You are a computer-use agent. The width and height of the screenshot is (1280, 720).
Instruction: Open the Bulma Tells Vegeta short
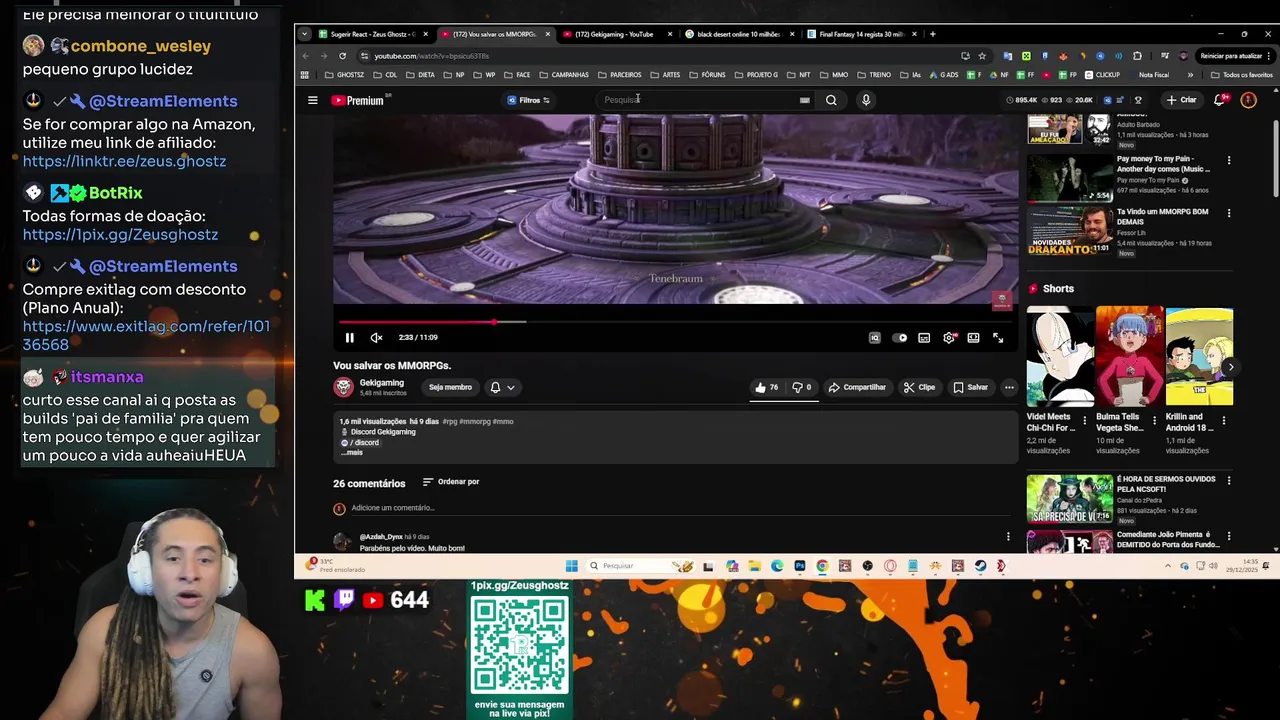(1129, 357)
